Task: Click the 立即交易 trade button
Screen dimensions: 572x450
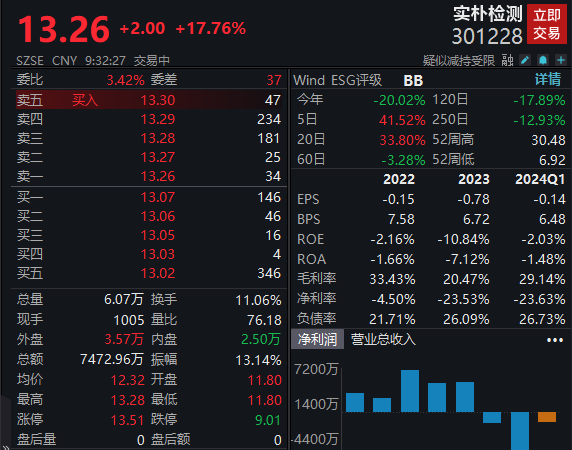Action: point(547,24)
